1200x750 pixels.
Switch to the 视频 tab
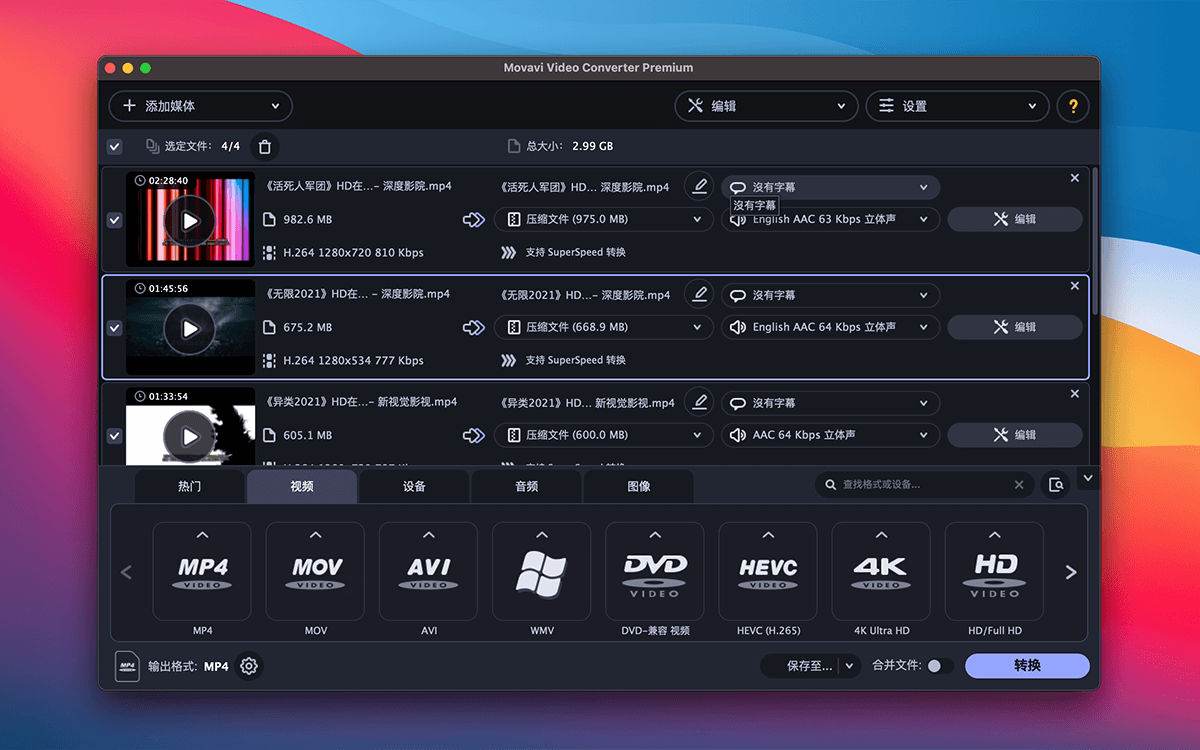pyautogui.click(x=302, y=486)
